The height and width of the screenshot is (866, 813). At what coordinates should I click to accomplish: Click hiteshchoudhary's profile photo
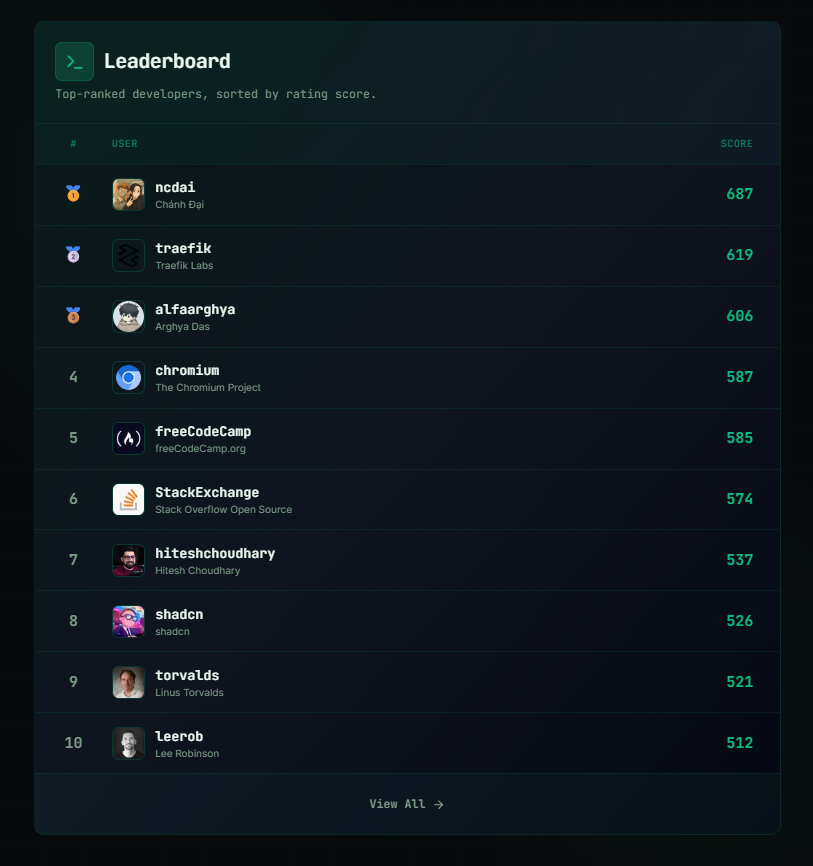tap(128, 560)
